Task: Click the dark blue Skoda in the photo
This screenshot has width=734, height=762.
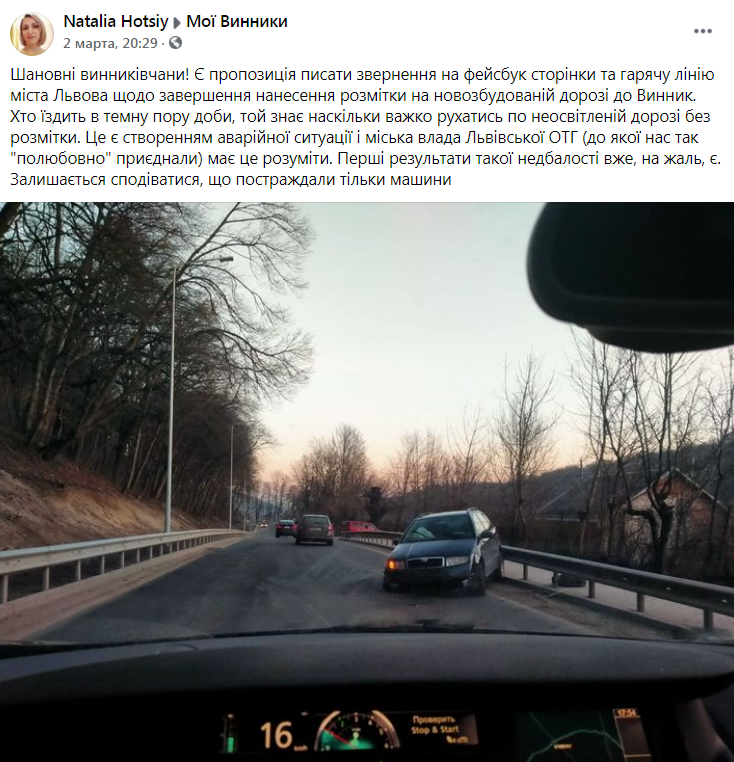Action: coord(443,551)
